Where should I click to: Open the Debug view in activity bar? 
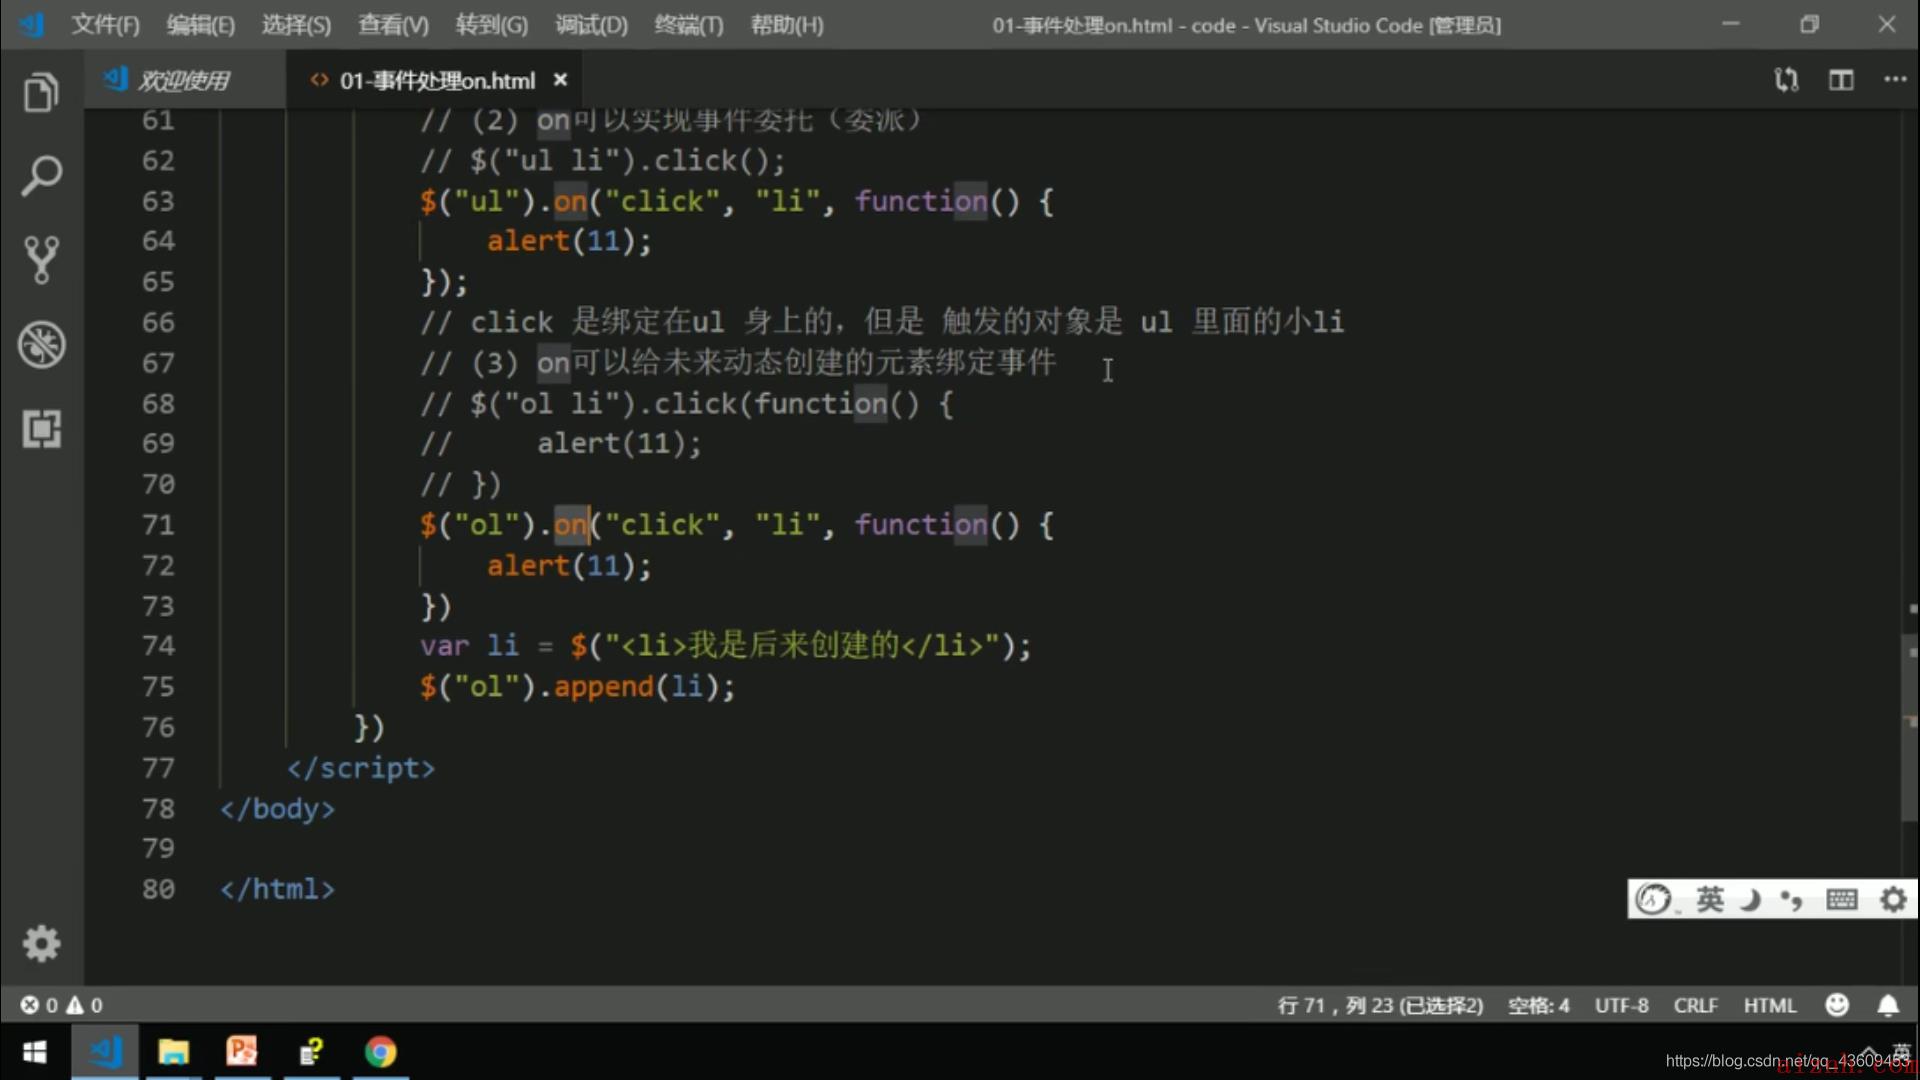tap(41, 344)
